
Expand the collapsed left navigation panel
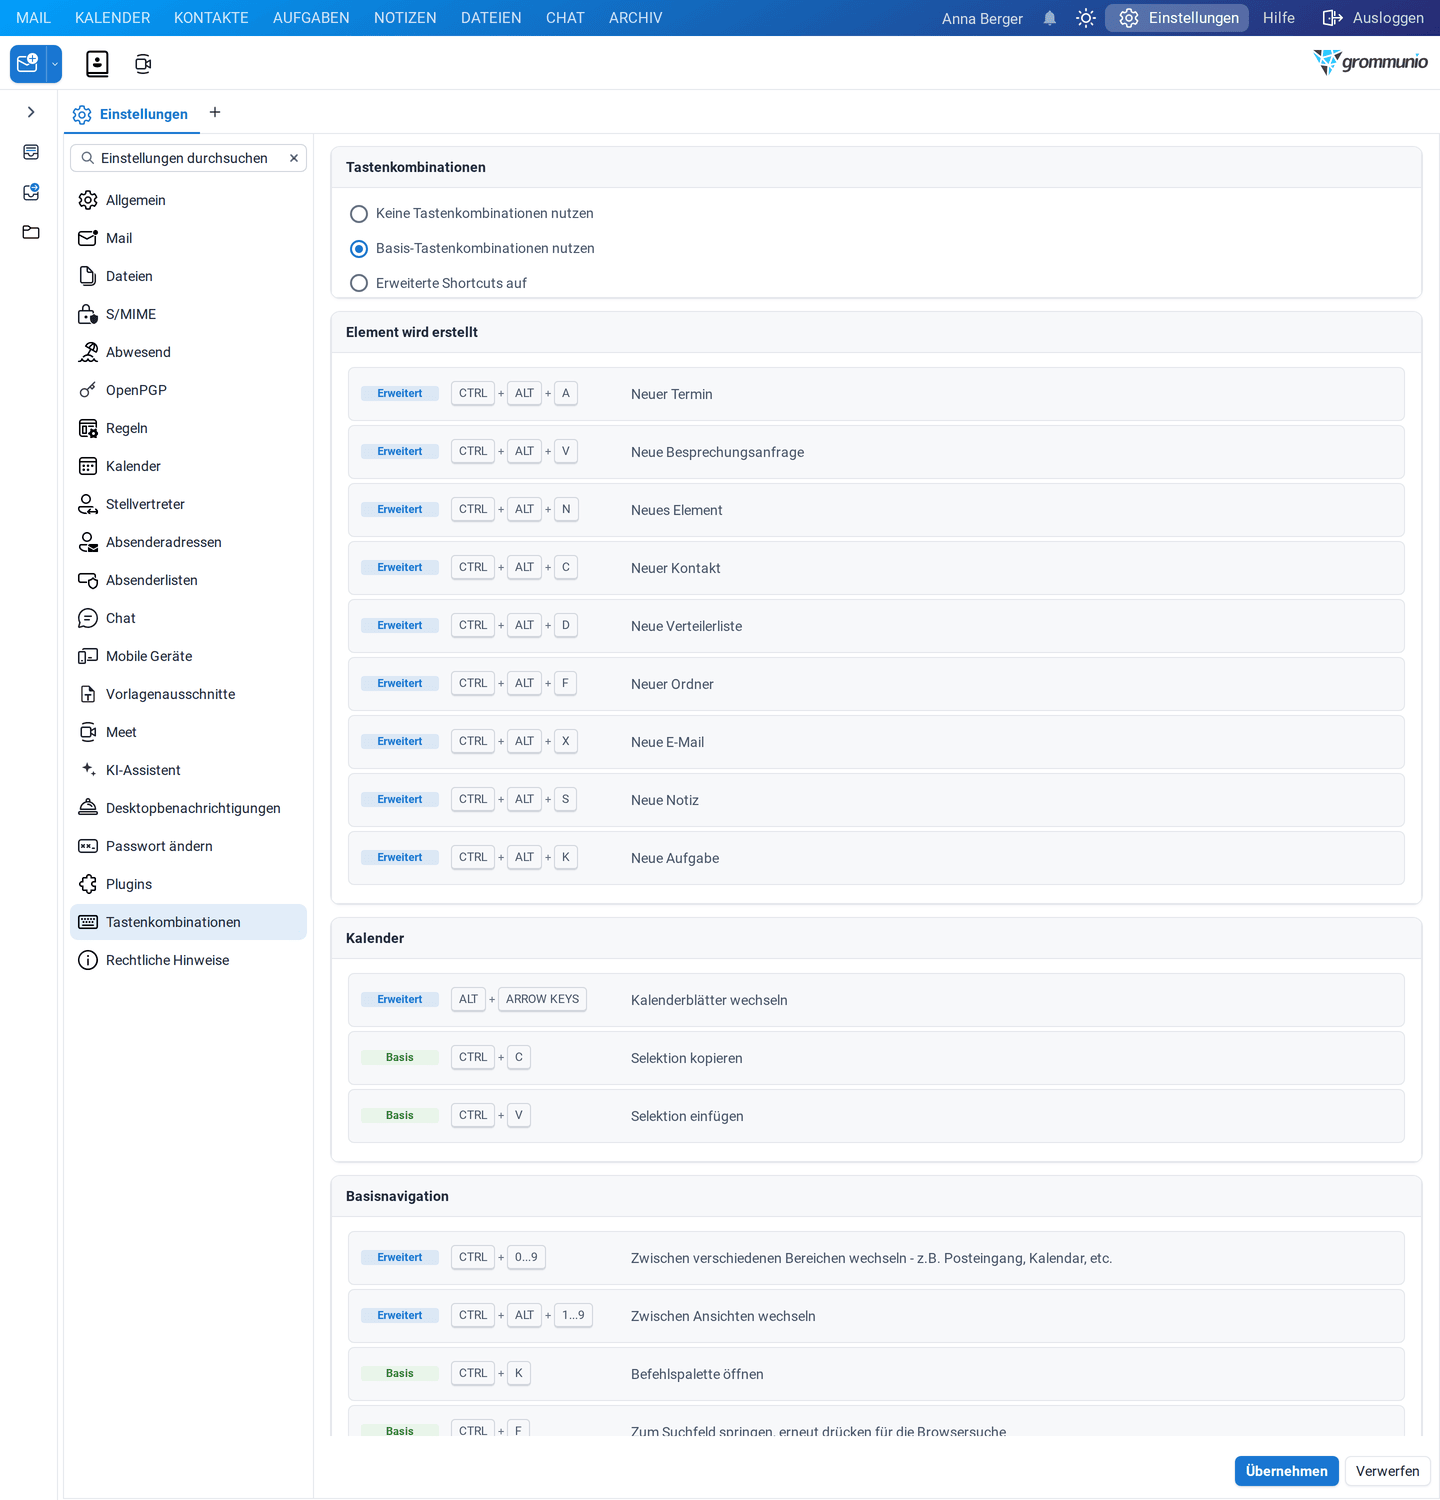coord(31,112)
